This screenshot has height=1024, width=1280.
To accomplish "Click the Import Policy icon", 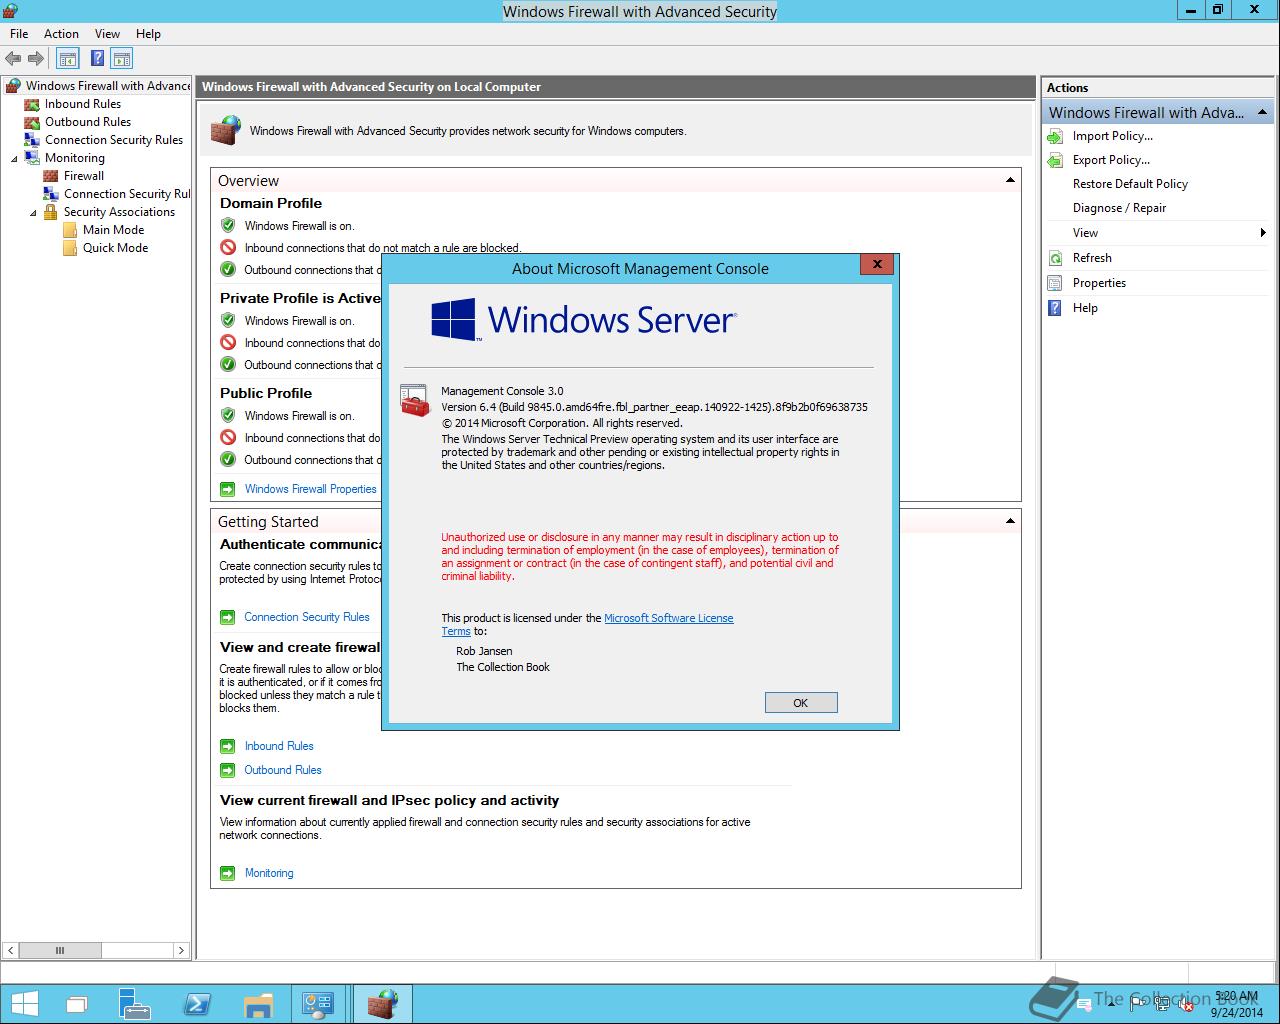I will (1055, 136).
